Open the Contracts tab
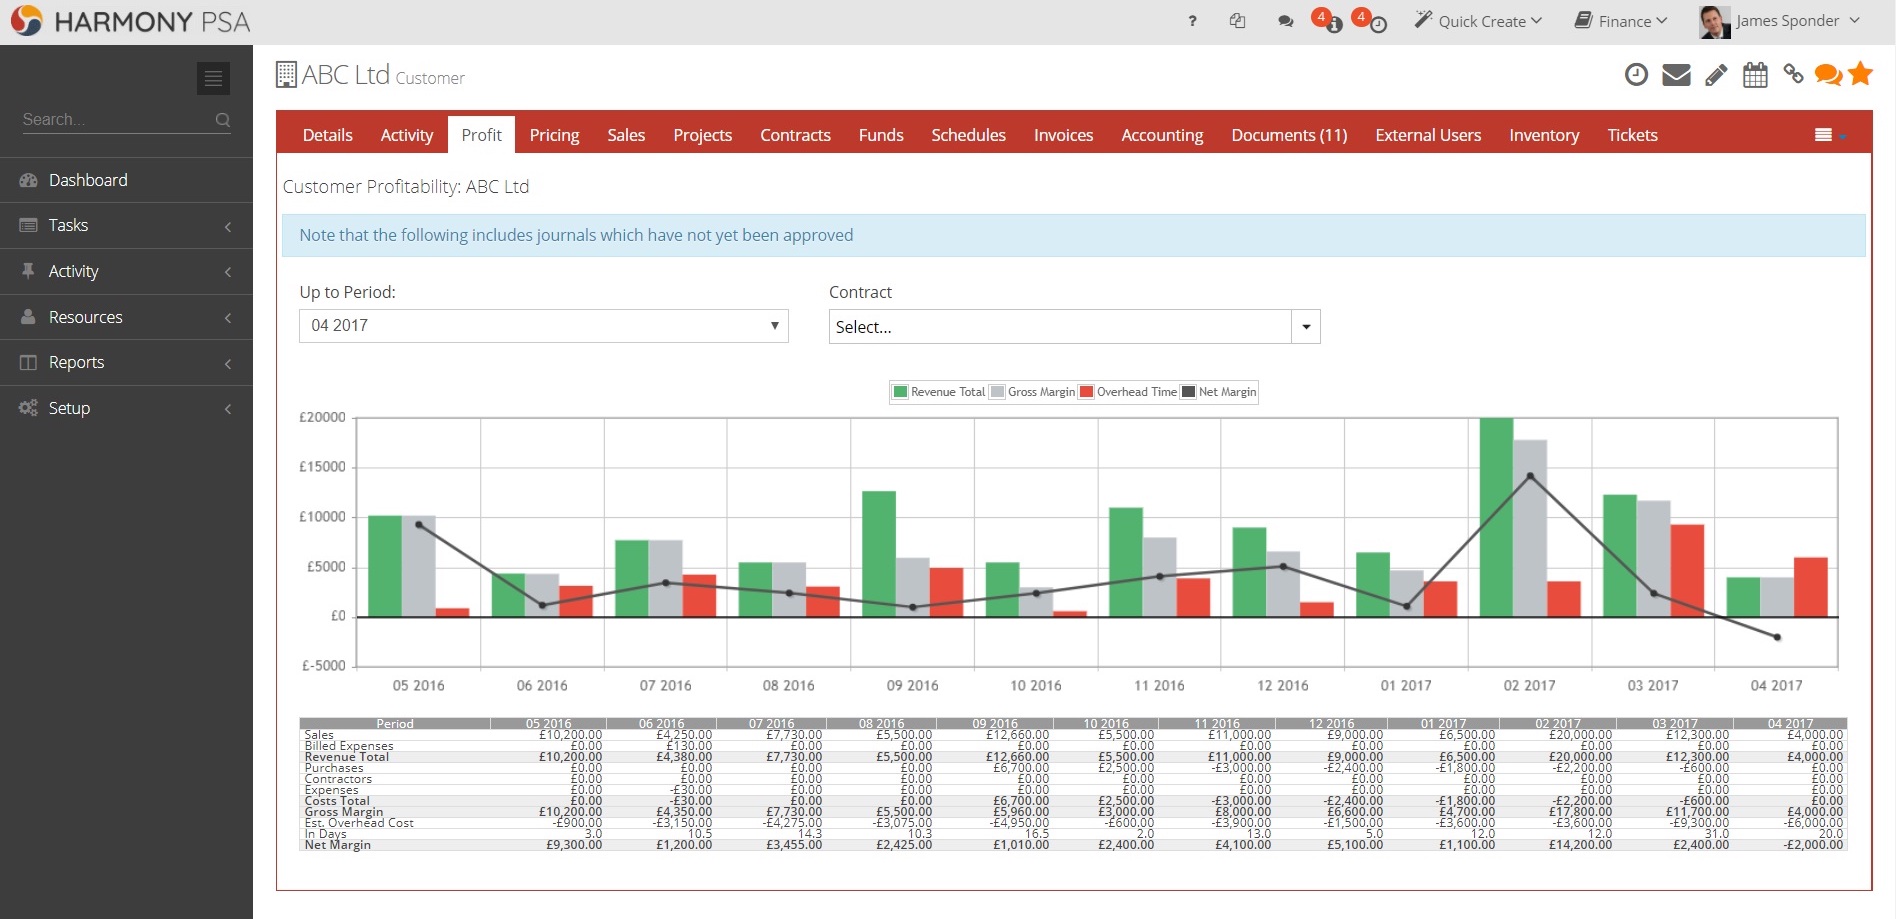The image size is (1896, 919). 795,135
